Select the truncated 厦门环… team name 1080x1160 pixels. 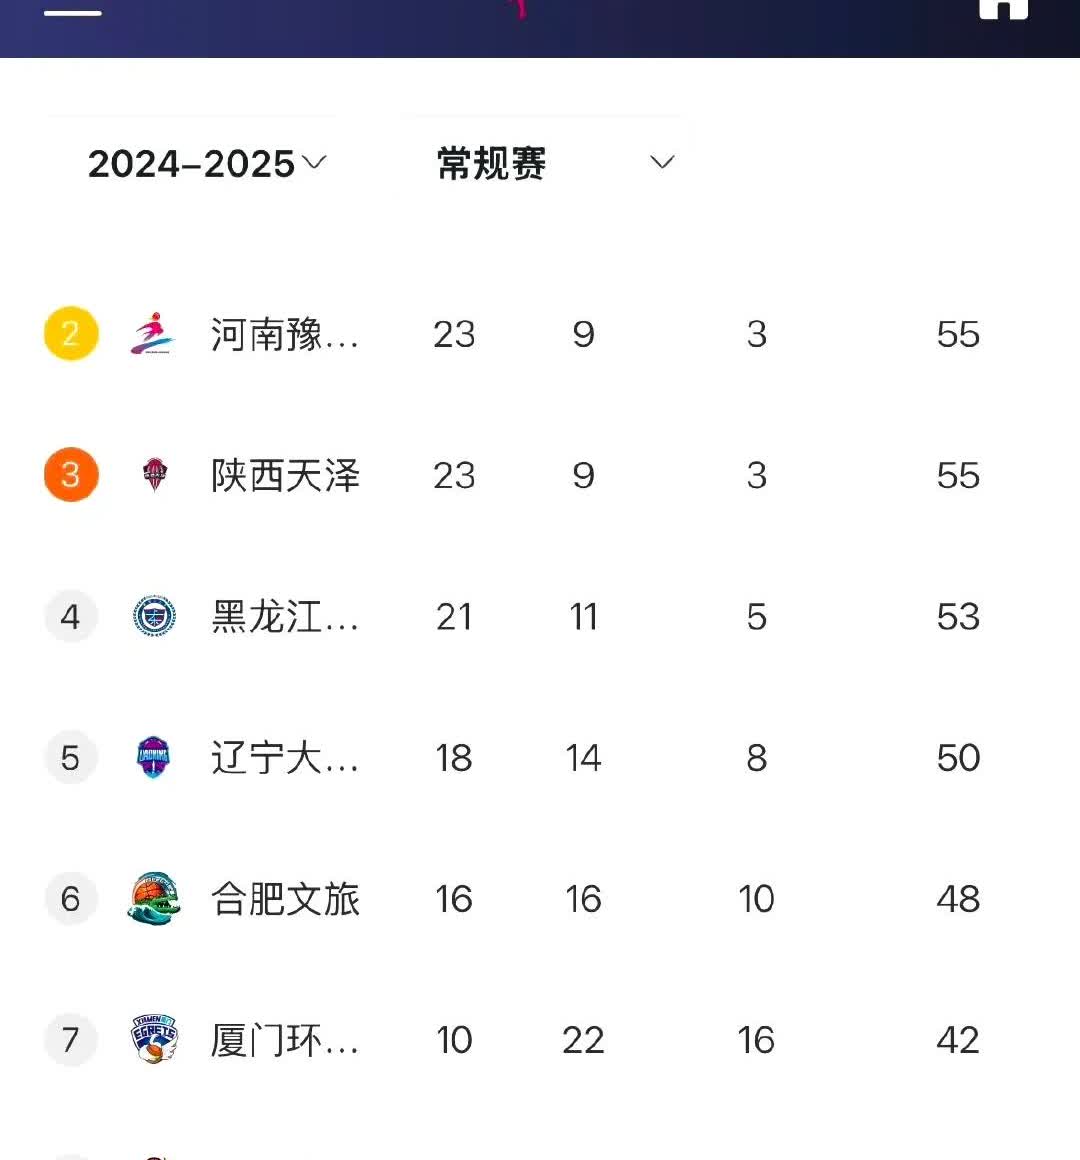pos(285,1040)
